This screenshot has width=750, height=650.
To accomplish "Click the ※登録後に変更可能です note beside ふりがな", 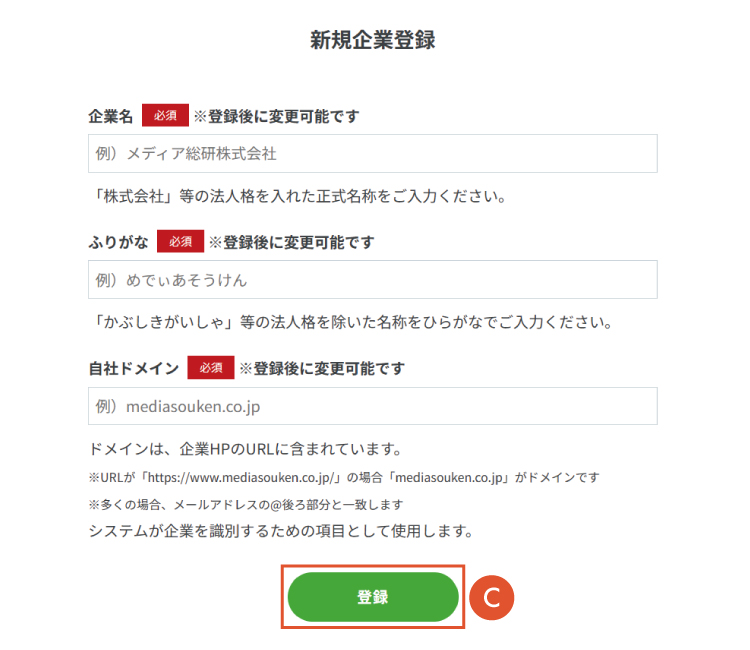I will point(291,243).
